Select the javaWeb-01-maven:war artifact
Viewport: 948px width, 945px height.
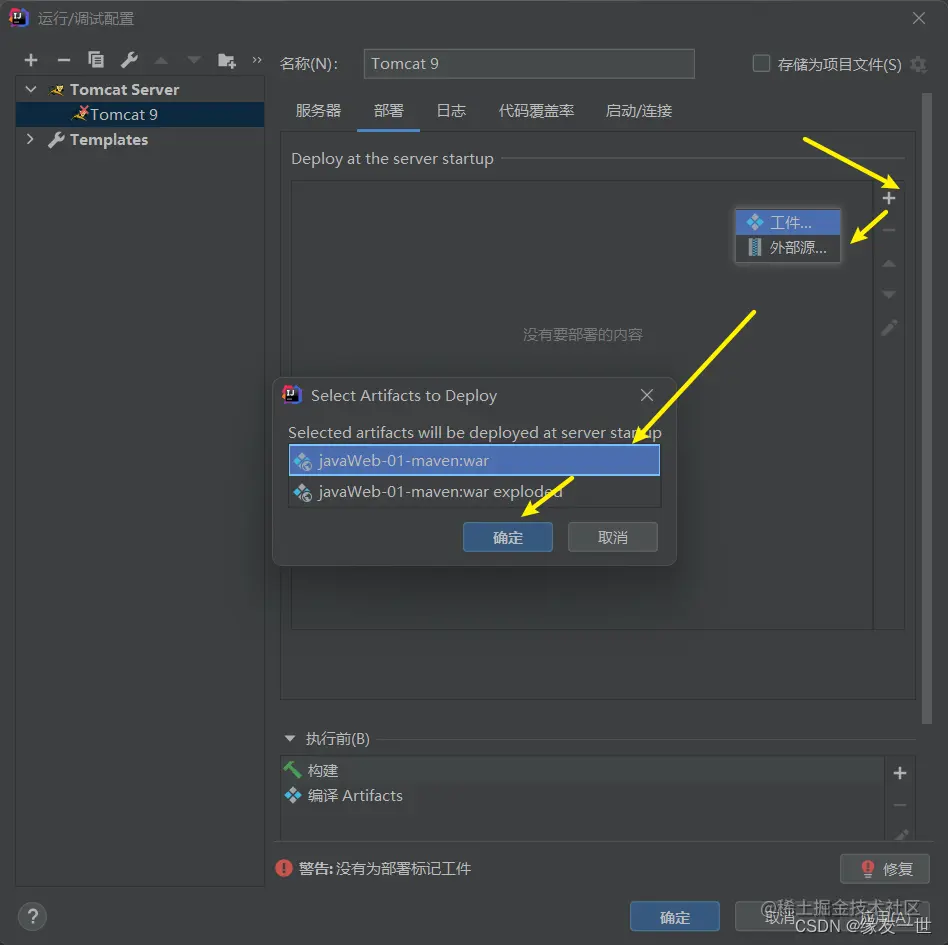pyautogui.click(x=475, y=461)
